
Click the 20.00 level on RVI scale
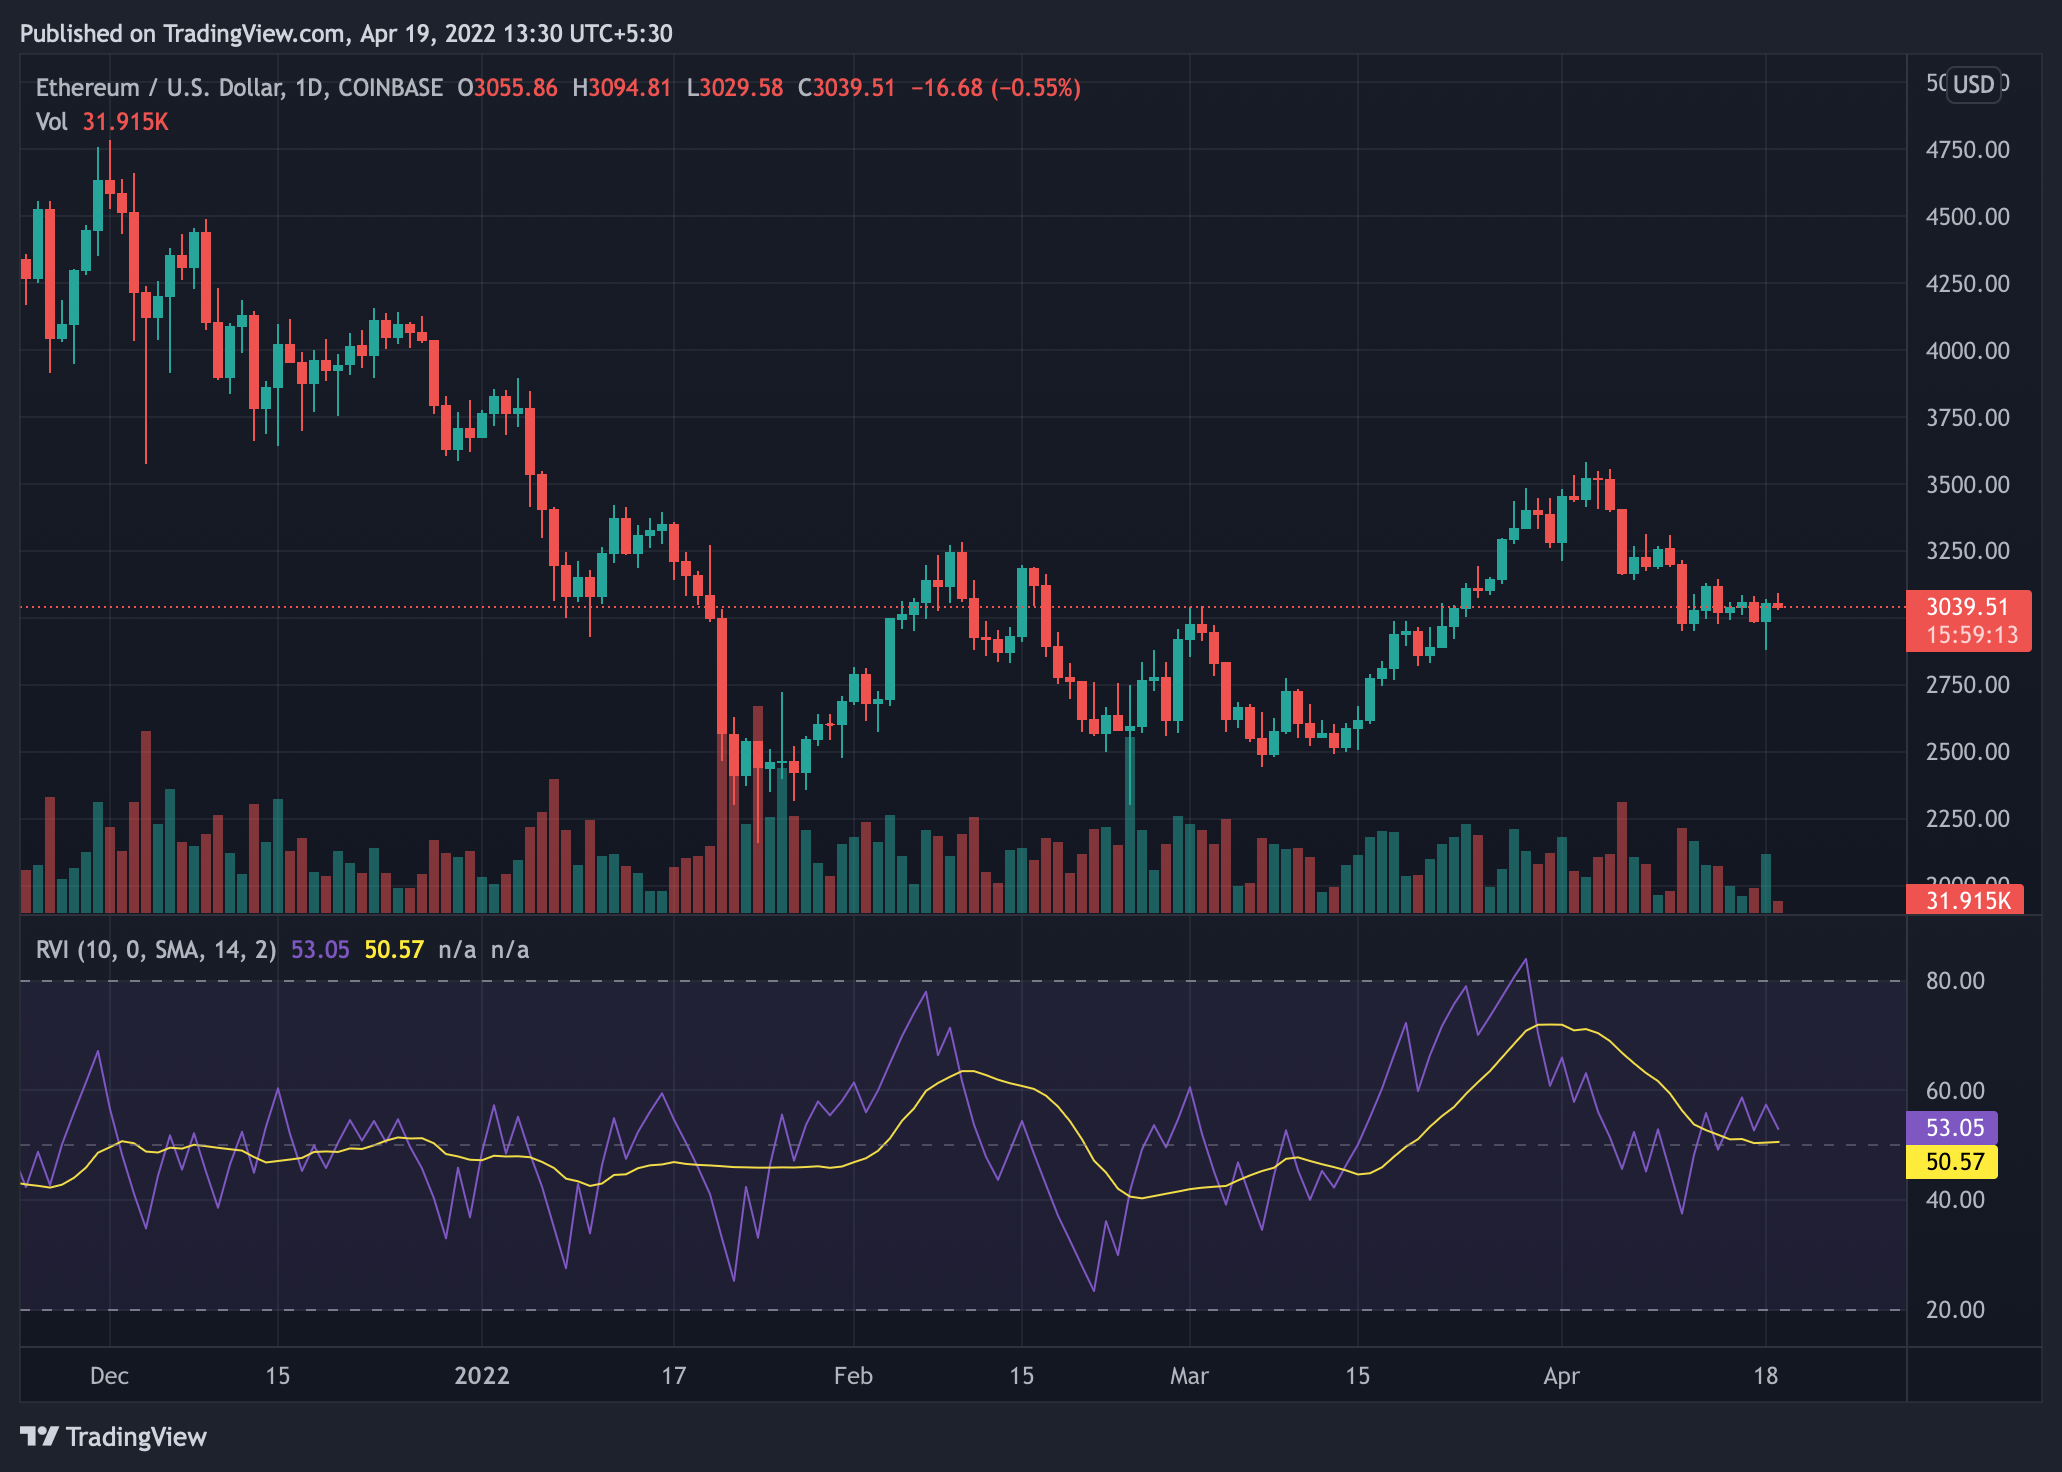tap(1955, 1310)
